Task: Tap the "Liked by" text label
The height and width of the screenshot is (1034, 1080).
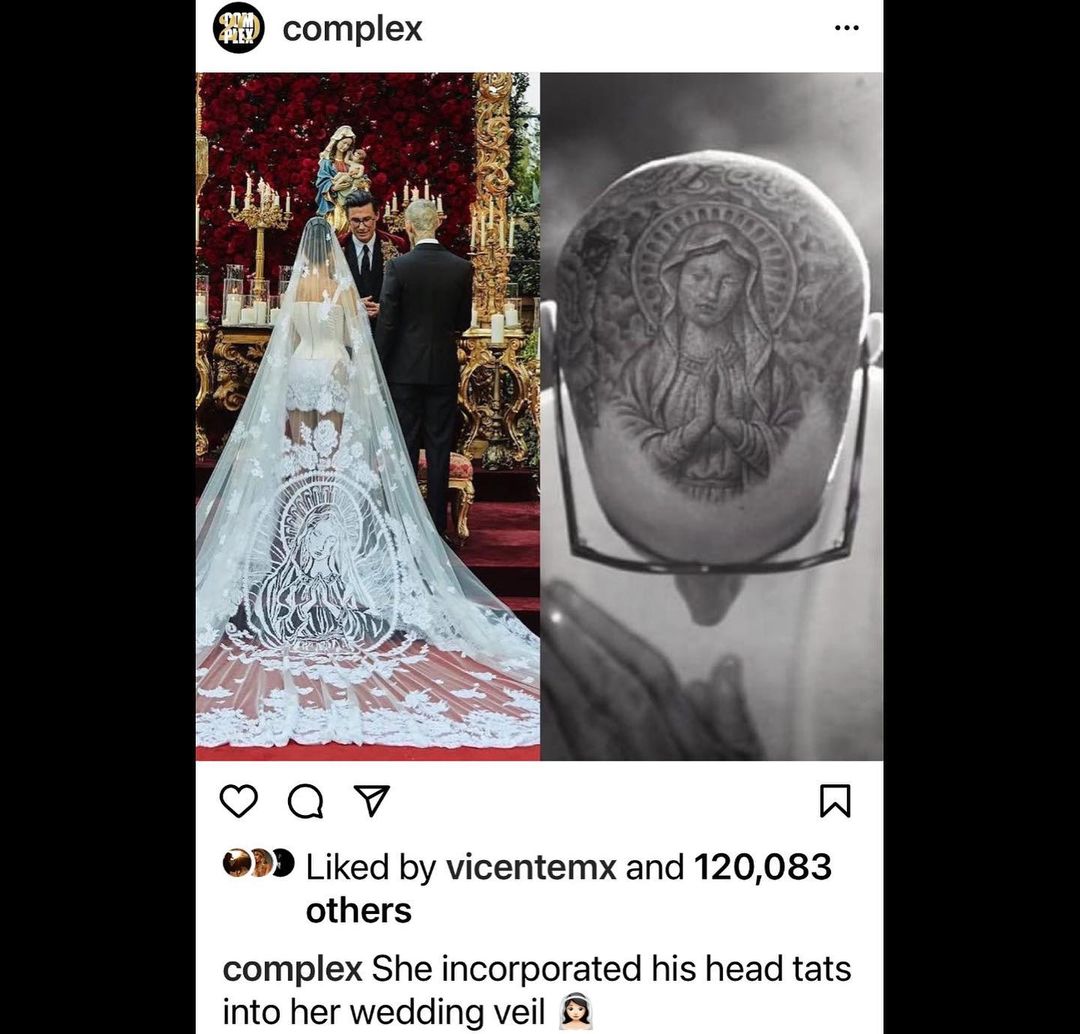Action: tap(371, 867)
